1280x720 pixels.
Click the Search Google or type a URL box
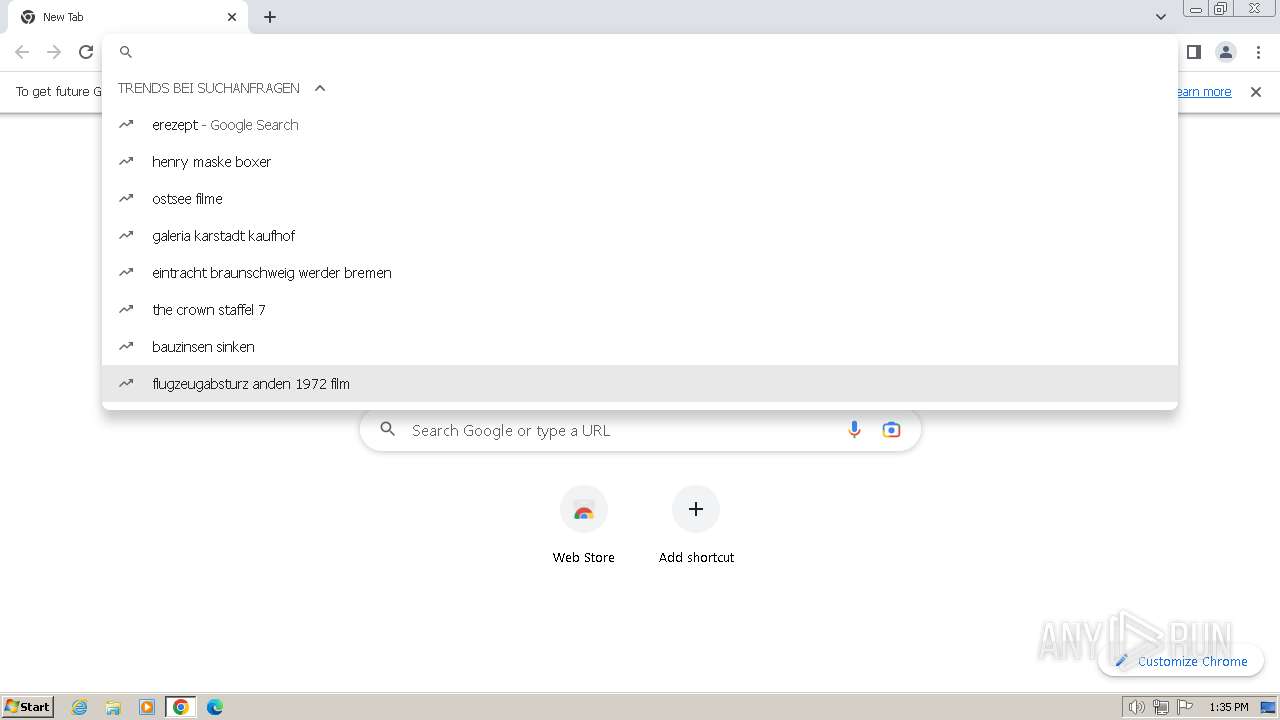pos(640,430)
